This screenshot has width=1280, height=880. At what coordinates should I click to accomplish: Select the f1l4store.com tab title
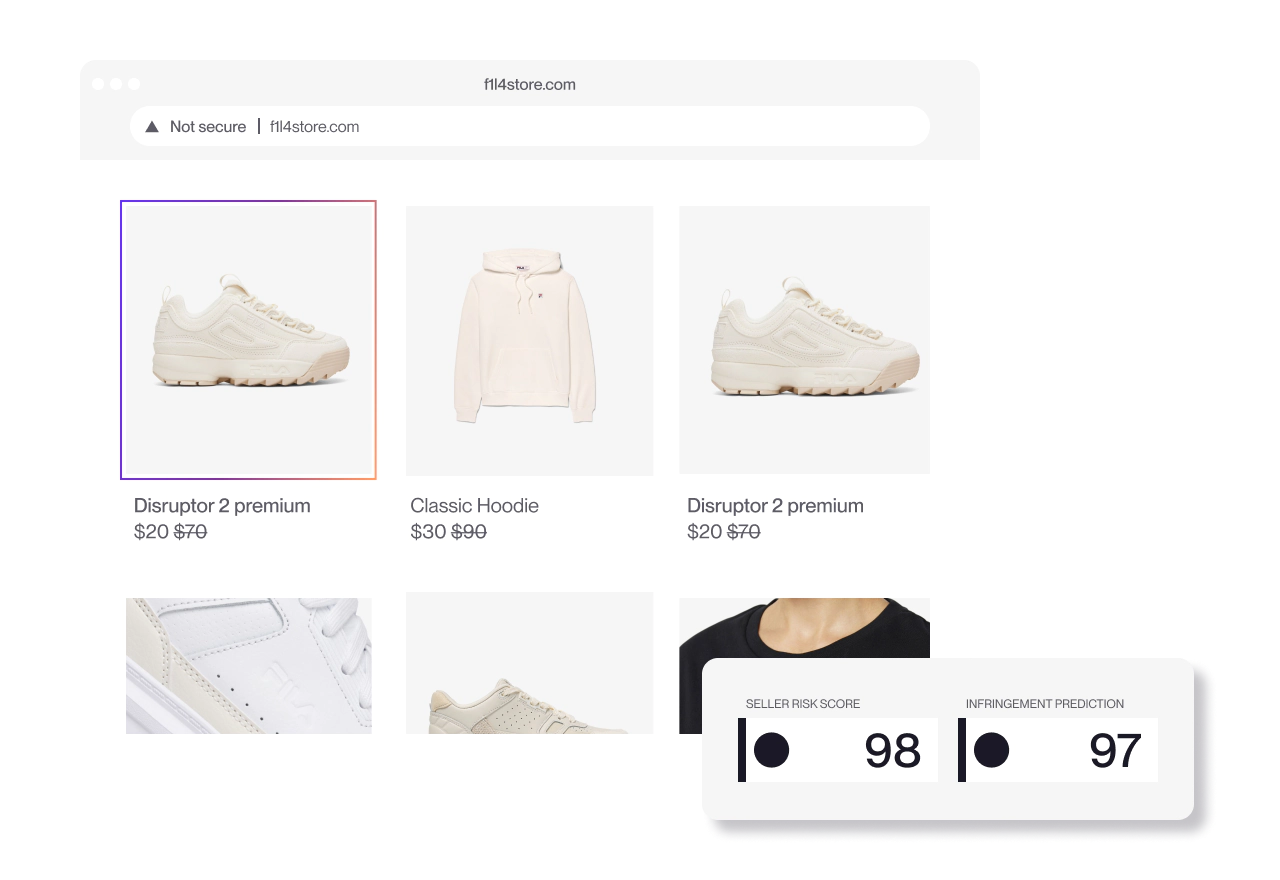(530, 84)
